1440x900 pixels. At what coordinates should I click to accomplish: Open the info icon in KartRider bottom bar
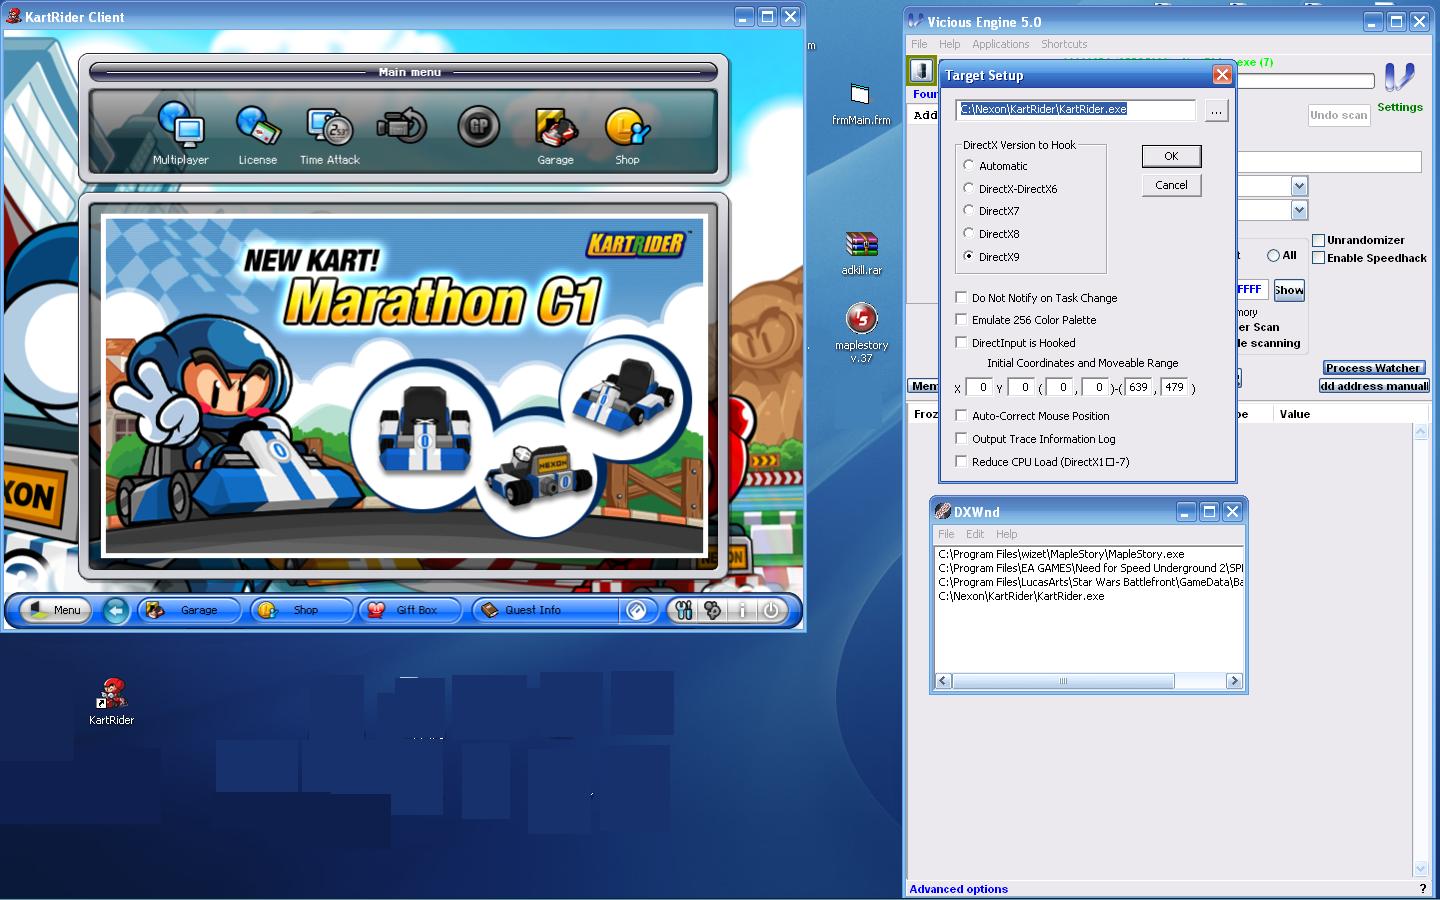tap(742, 610)
